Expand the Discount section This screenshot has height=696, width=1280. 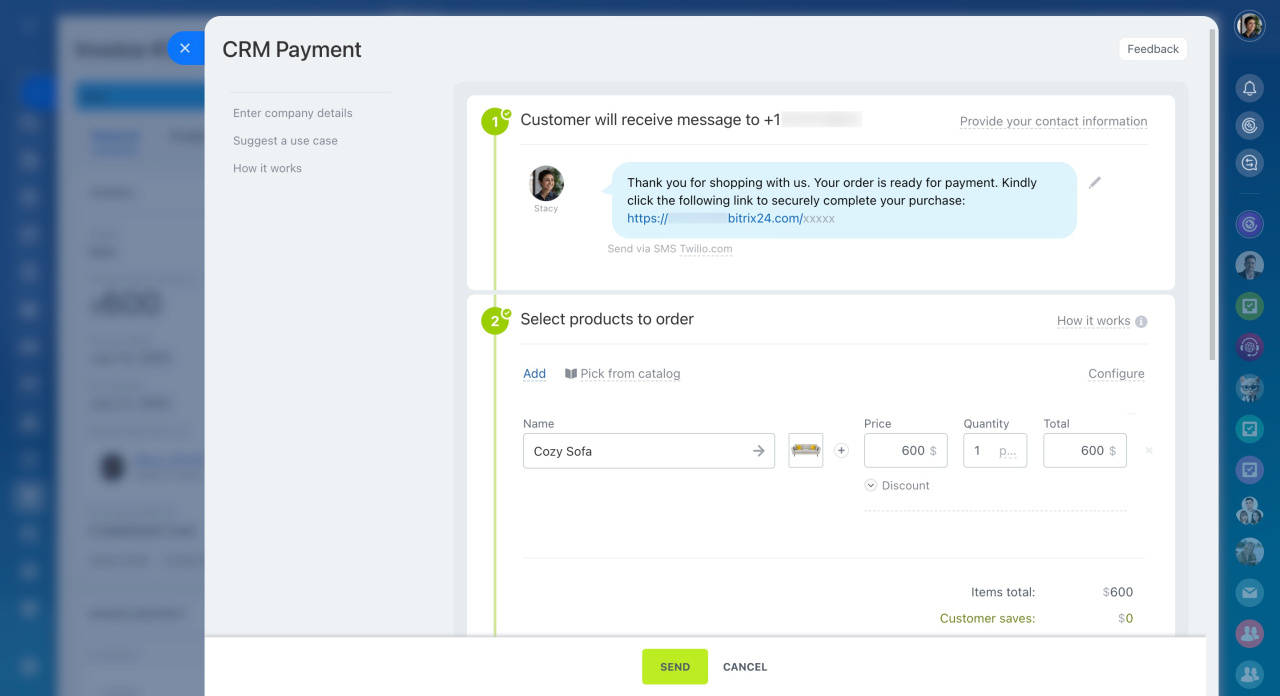897,486
